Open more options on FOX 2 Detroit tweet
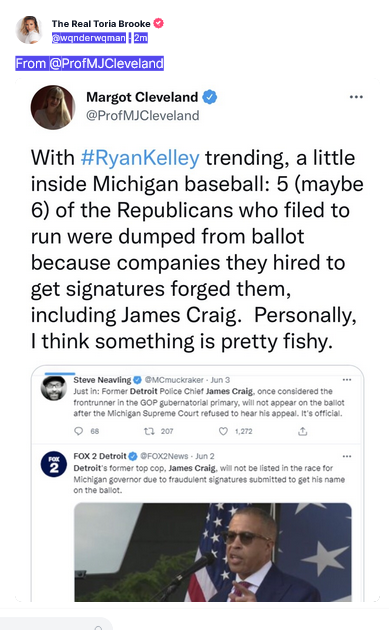Viewport: 389px width, 630px height. [347, 456]
